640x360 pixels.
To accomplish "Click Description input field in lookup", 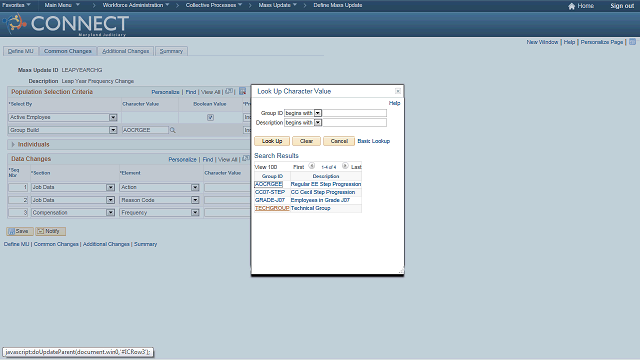I will tap(354, 122).
